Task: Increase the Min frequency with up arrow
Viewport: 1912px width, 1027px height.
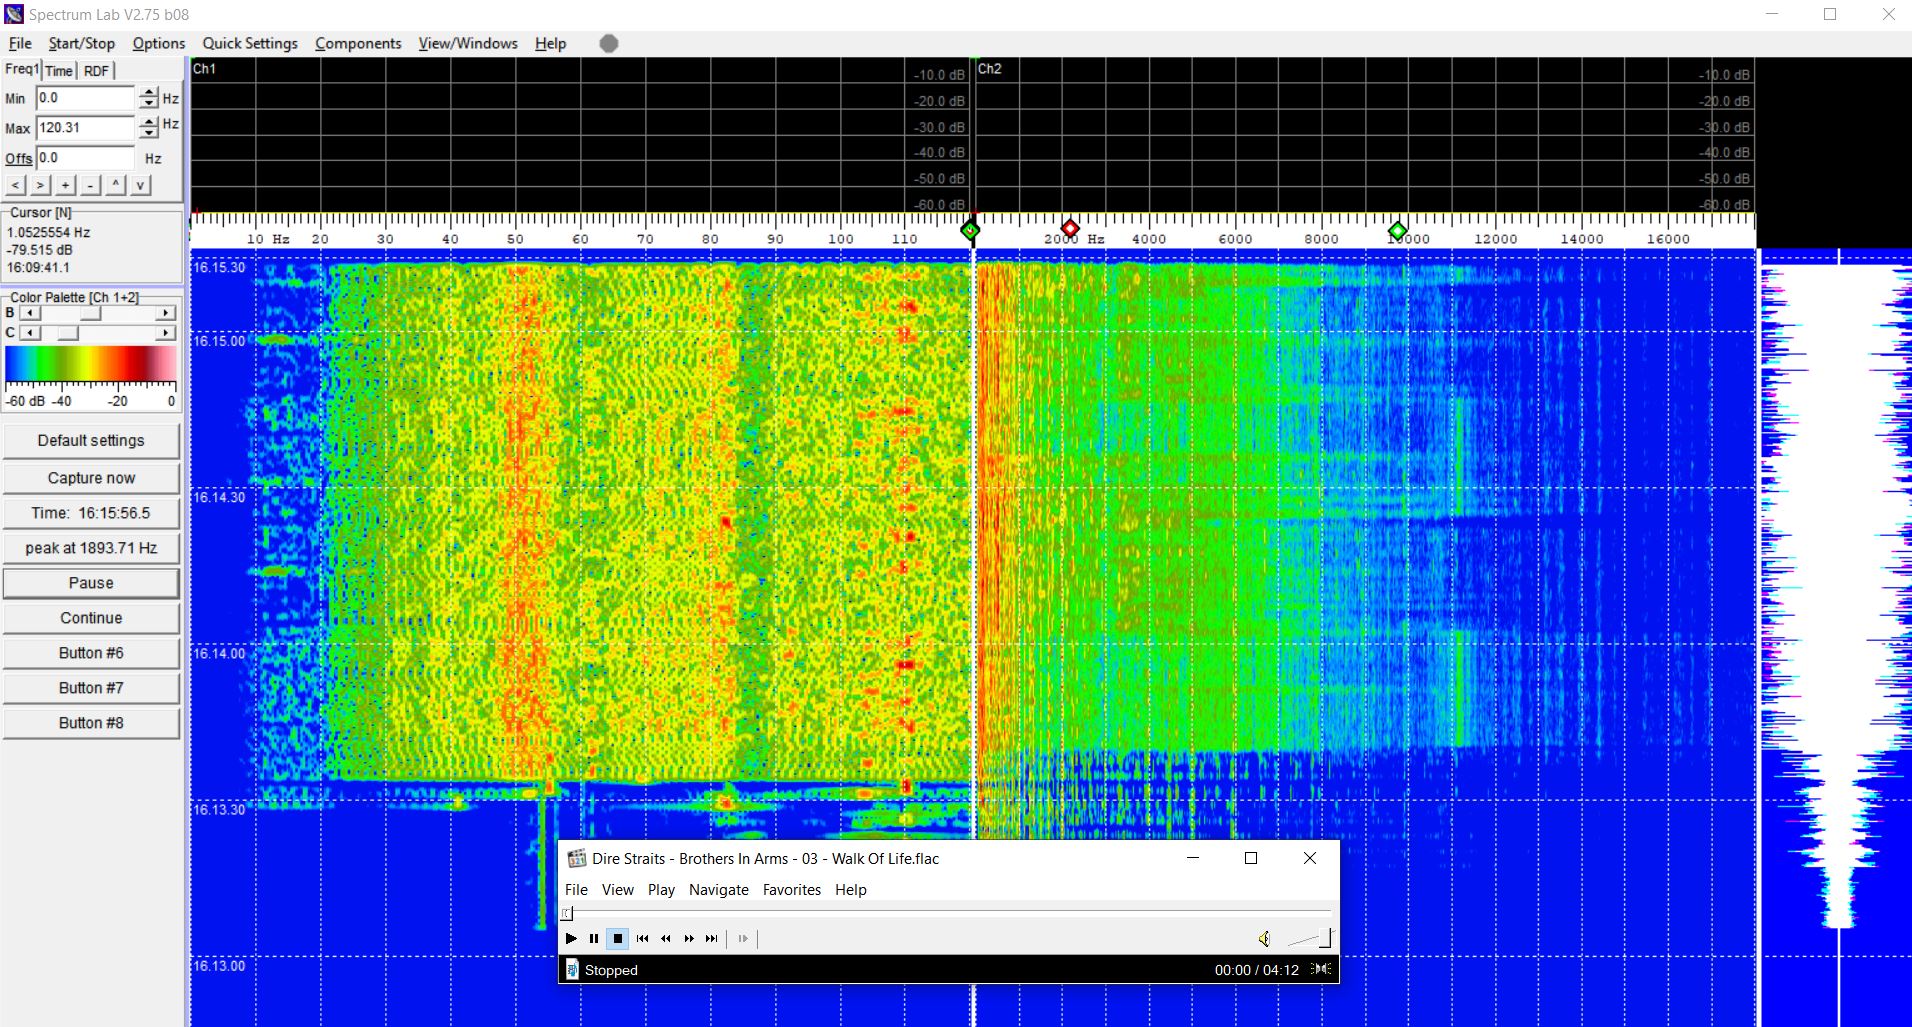Action: pyautogui.click(x=149, y=93)
